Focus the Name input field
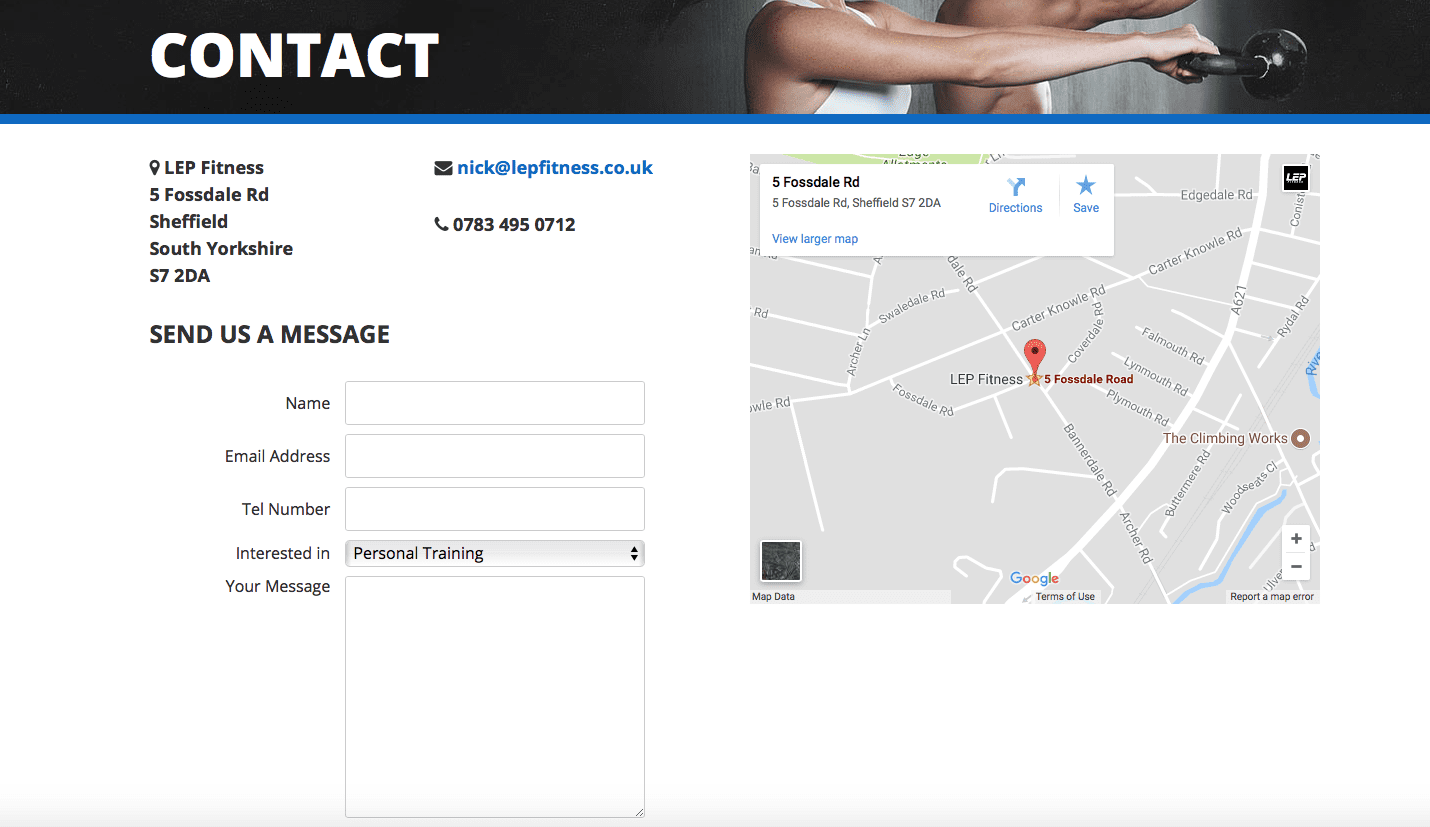 (495, 403)
